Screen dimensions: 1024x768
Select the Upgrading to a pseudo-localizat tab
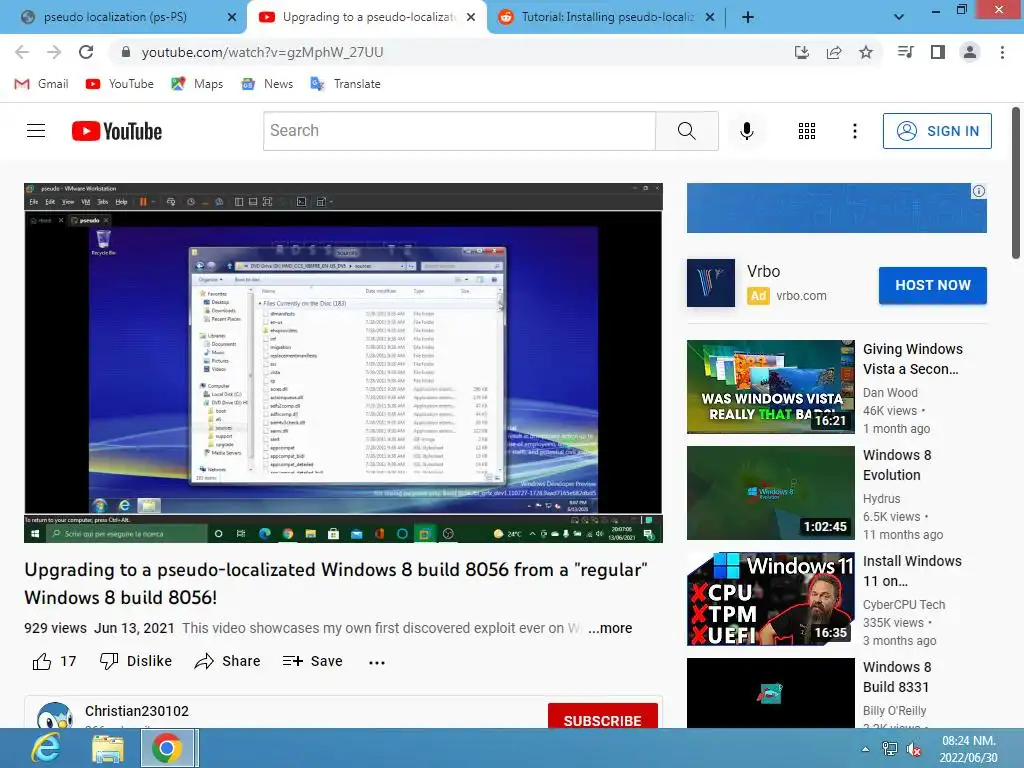tap(366, 17)
